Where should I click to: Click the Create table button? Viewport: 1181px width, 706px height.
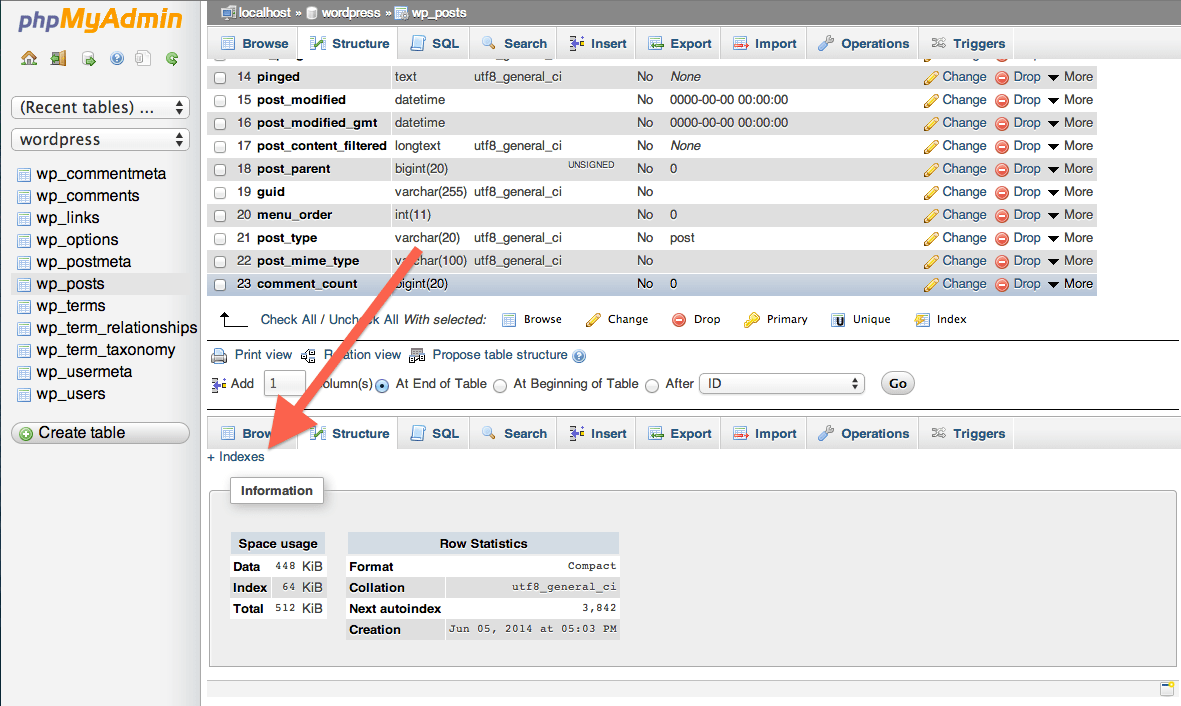click(x=100, y=433)
